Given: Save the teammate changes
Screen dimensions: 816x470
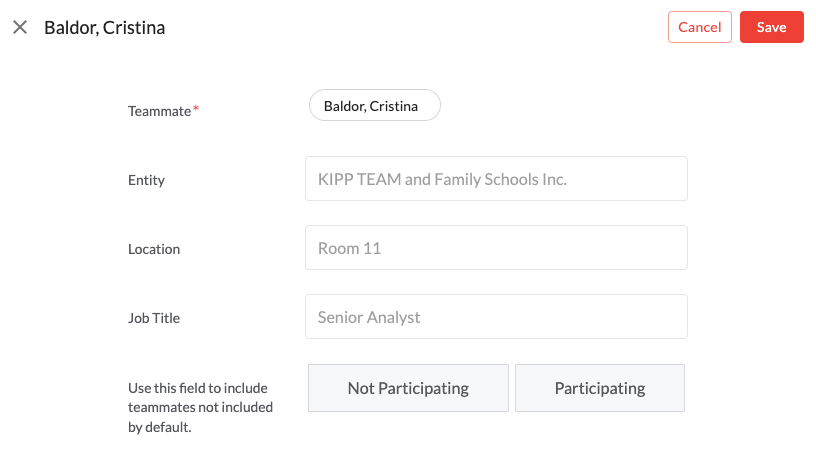Looking at the screenshot, I should 771,28.
